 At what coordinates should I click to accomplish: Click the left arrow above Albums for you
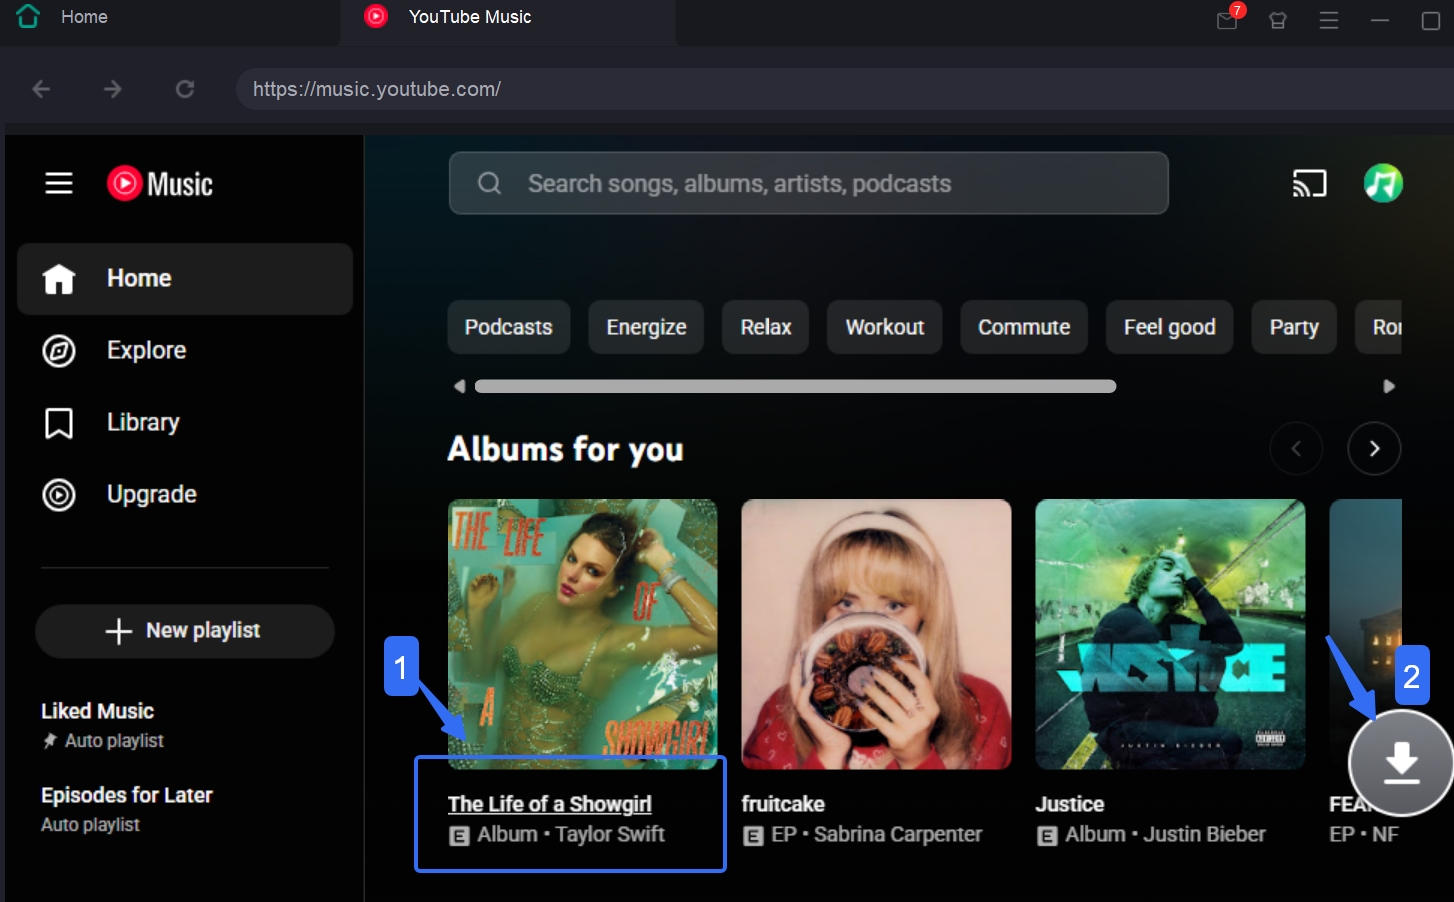[x=1296, y=448]
